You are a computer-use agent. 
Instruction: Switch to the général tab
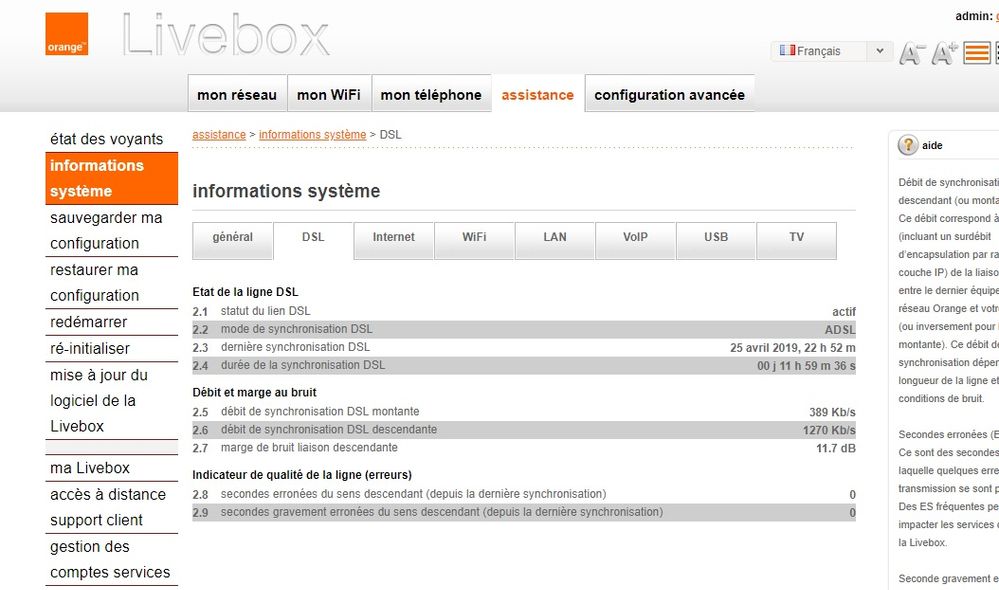click(x=232, y=239)
